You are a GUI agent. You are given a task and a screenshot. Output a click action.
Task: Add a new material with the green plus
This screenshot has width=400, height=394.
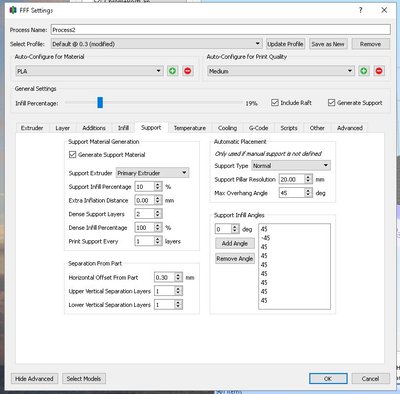click(x=172, y=71)
